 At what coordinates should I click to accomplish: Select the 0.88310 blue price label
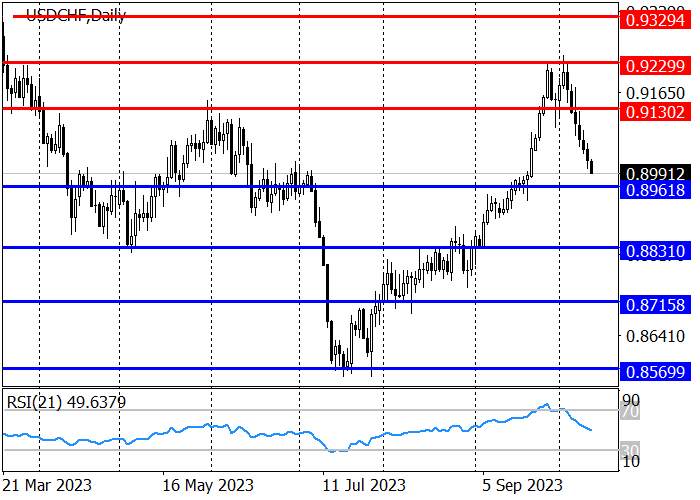click(655, 251)
